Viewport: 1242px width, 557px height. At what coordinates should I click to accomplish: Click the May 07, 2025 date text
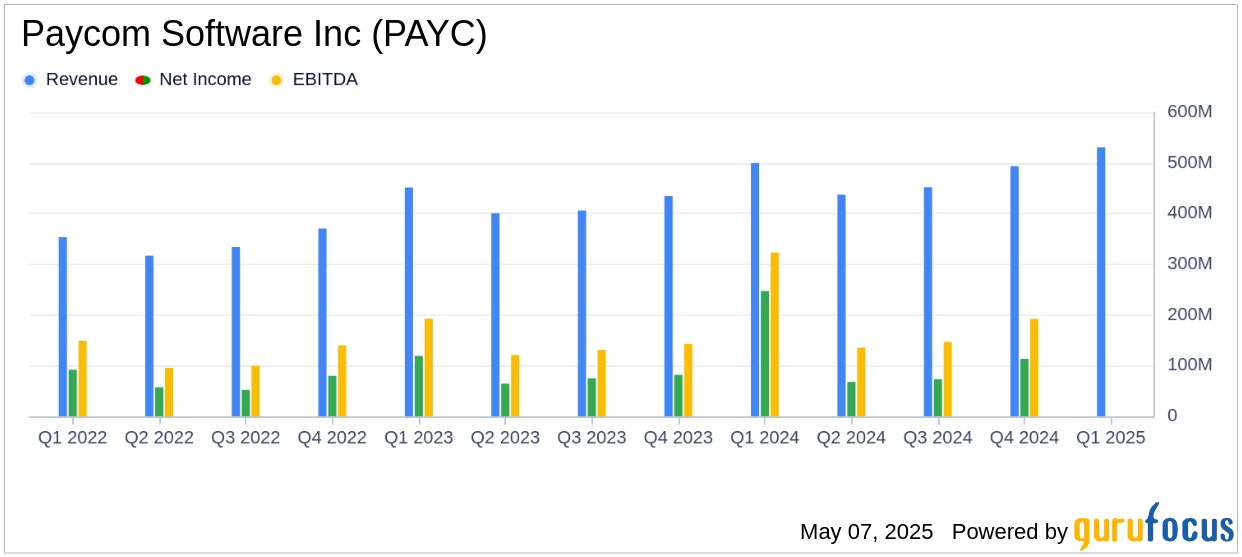[866, 532]
